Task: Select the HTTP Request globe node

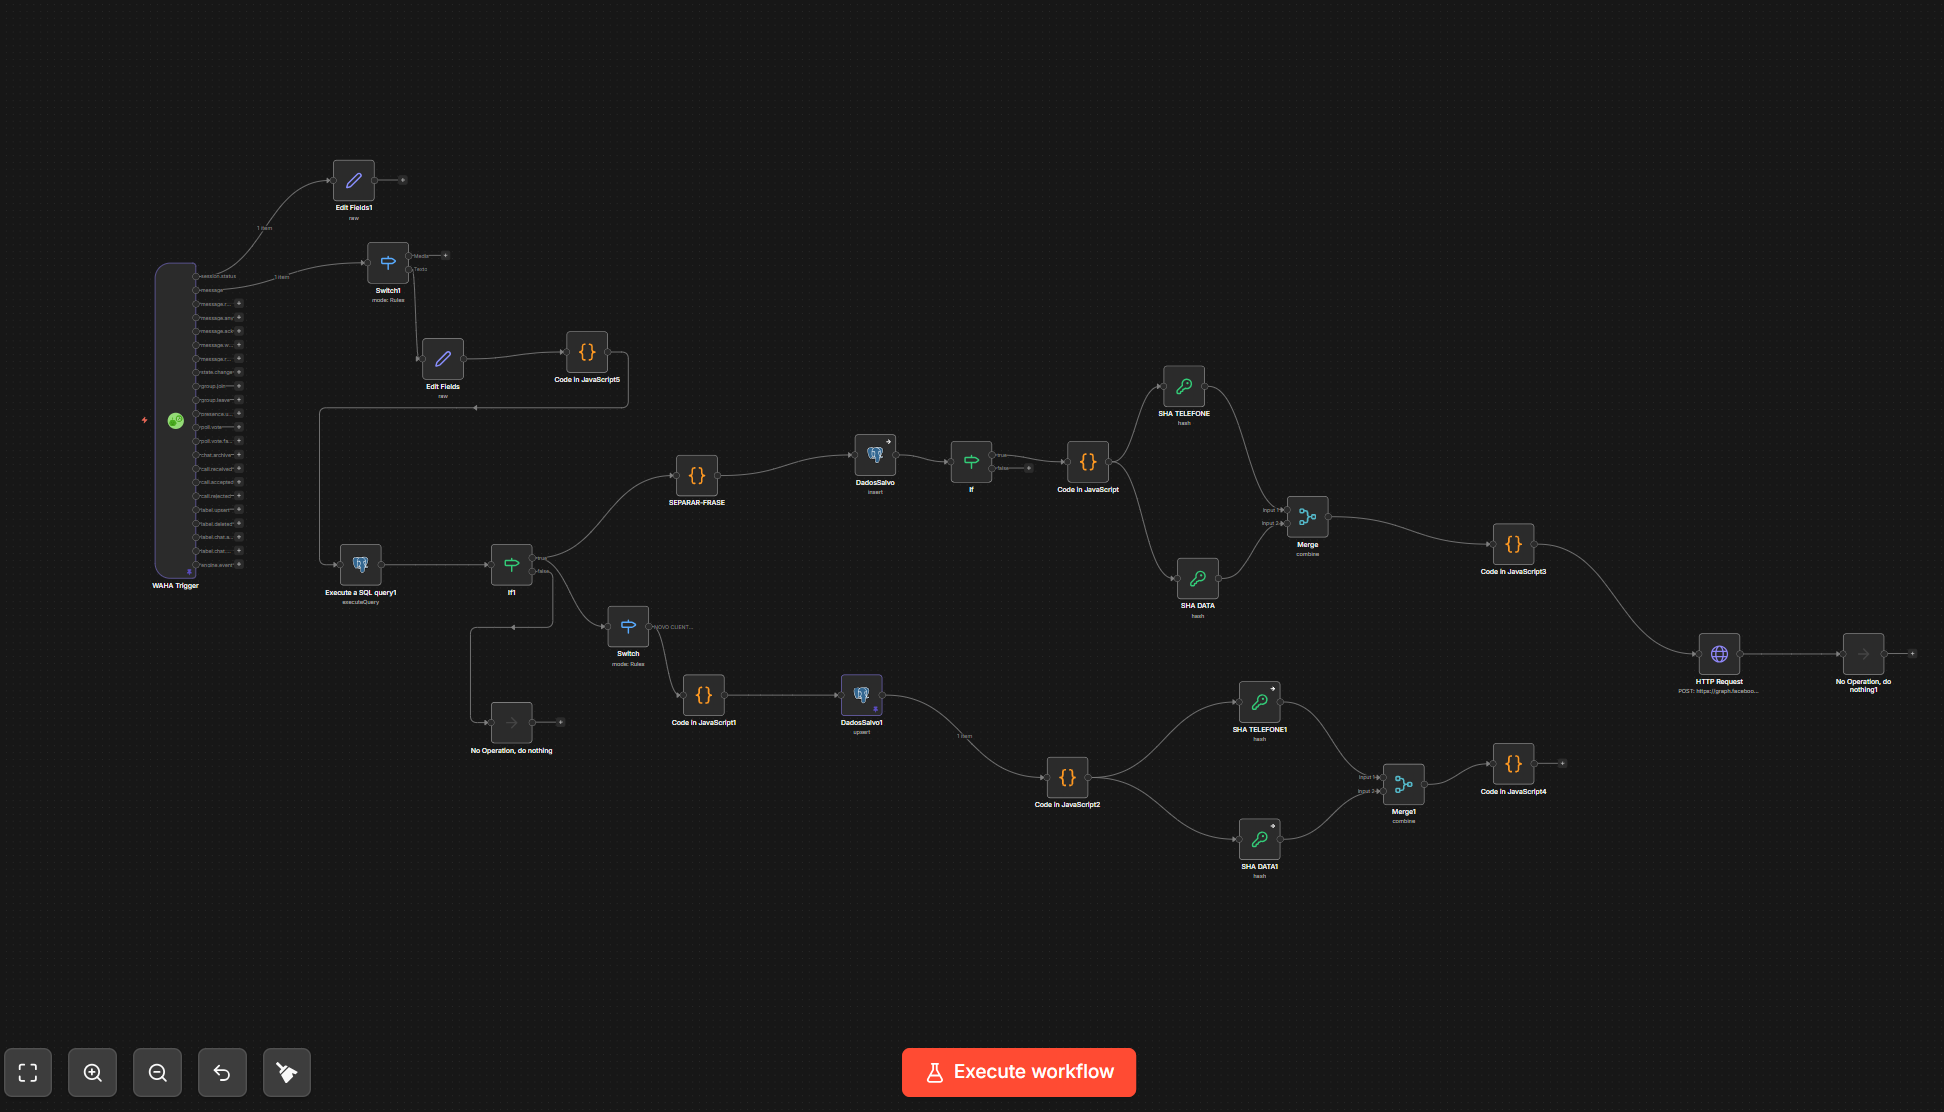Action: click(x=1719, y=654)
